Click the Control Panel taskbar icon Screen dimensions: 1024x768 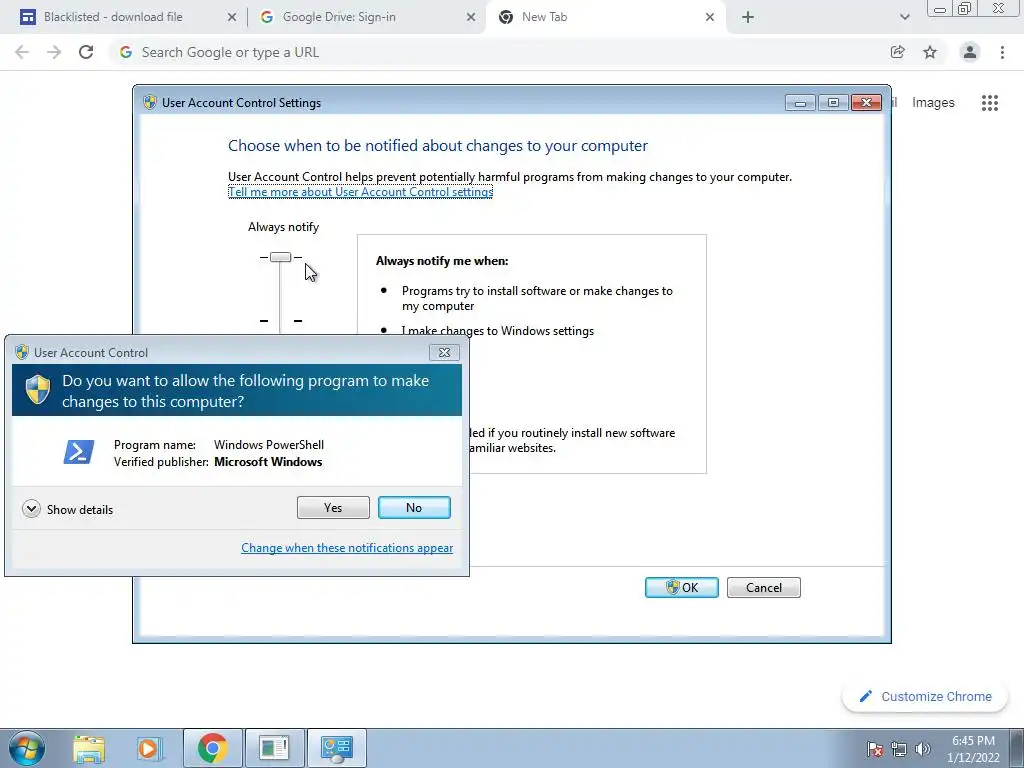point(336,748)
